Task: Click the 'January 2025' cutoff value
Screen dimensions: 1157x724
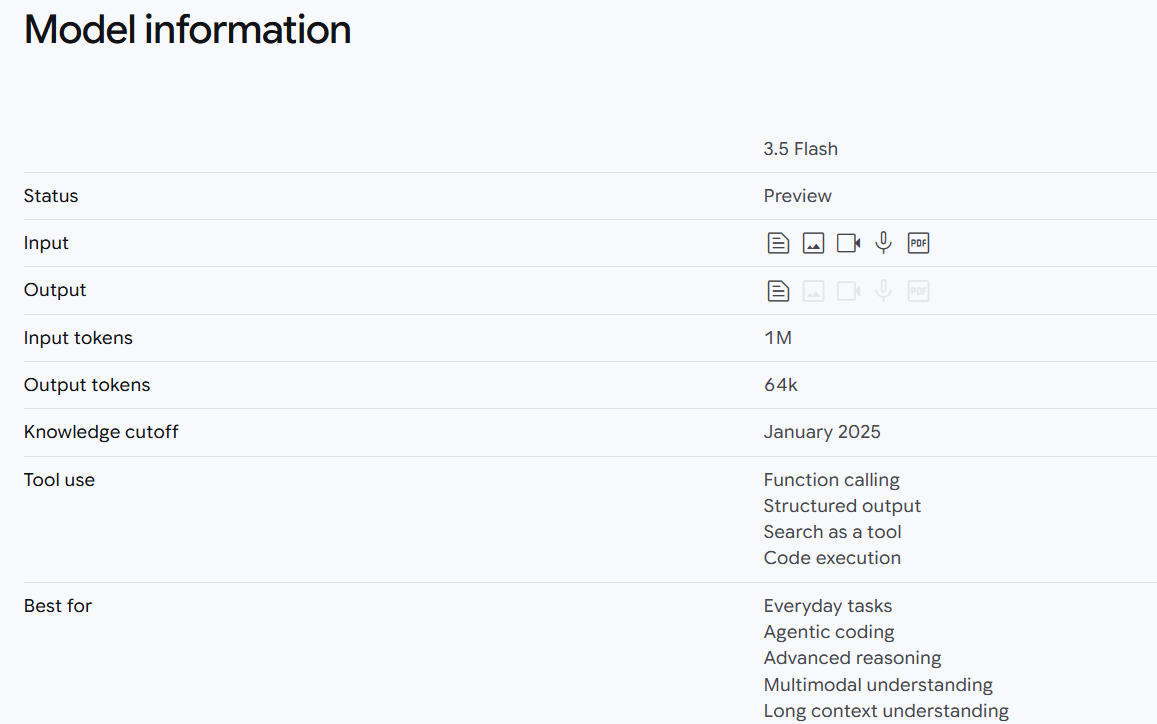Action: [x=822, y=432]
